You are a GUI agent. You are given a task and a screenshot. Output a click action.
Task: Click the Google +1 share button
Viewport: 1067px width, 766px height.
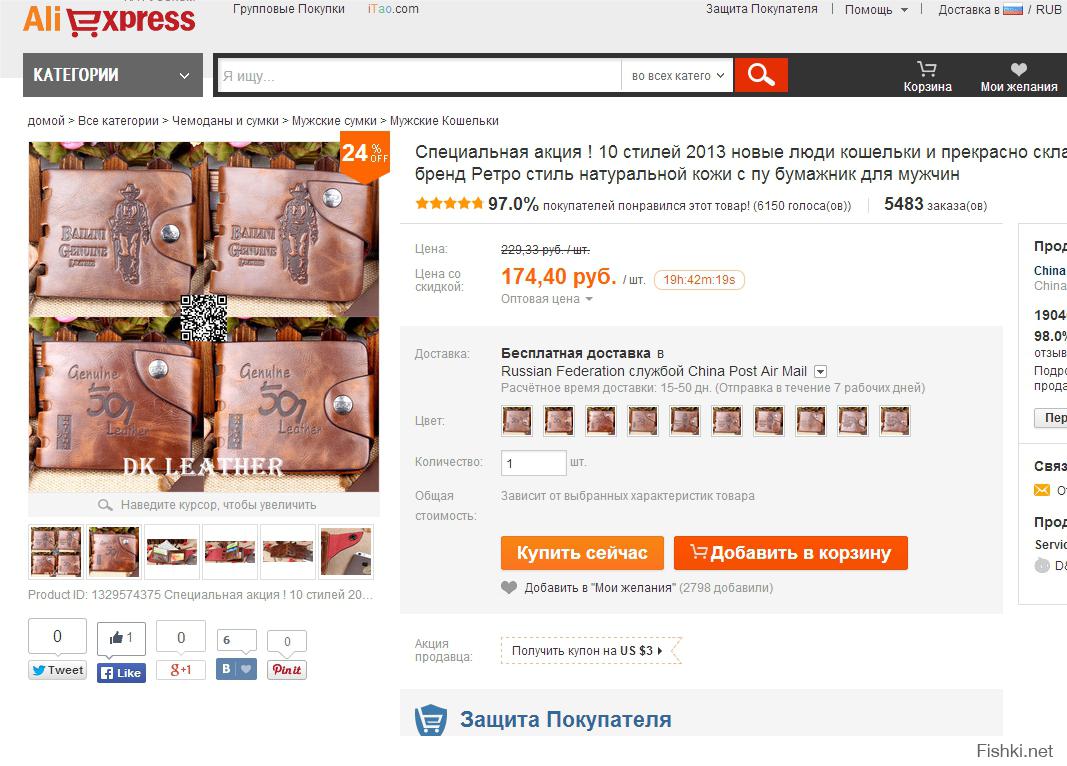click(x=180, y=670)
